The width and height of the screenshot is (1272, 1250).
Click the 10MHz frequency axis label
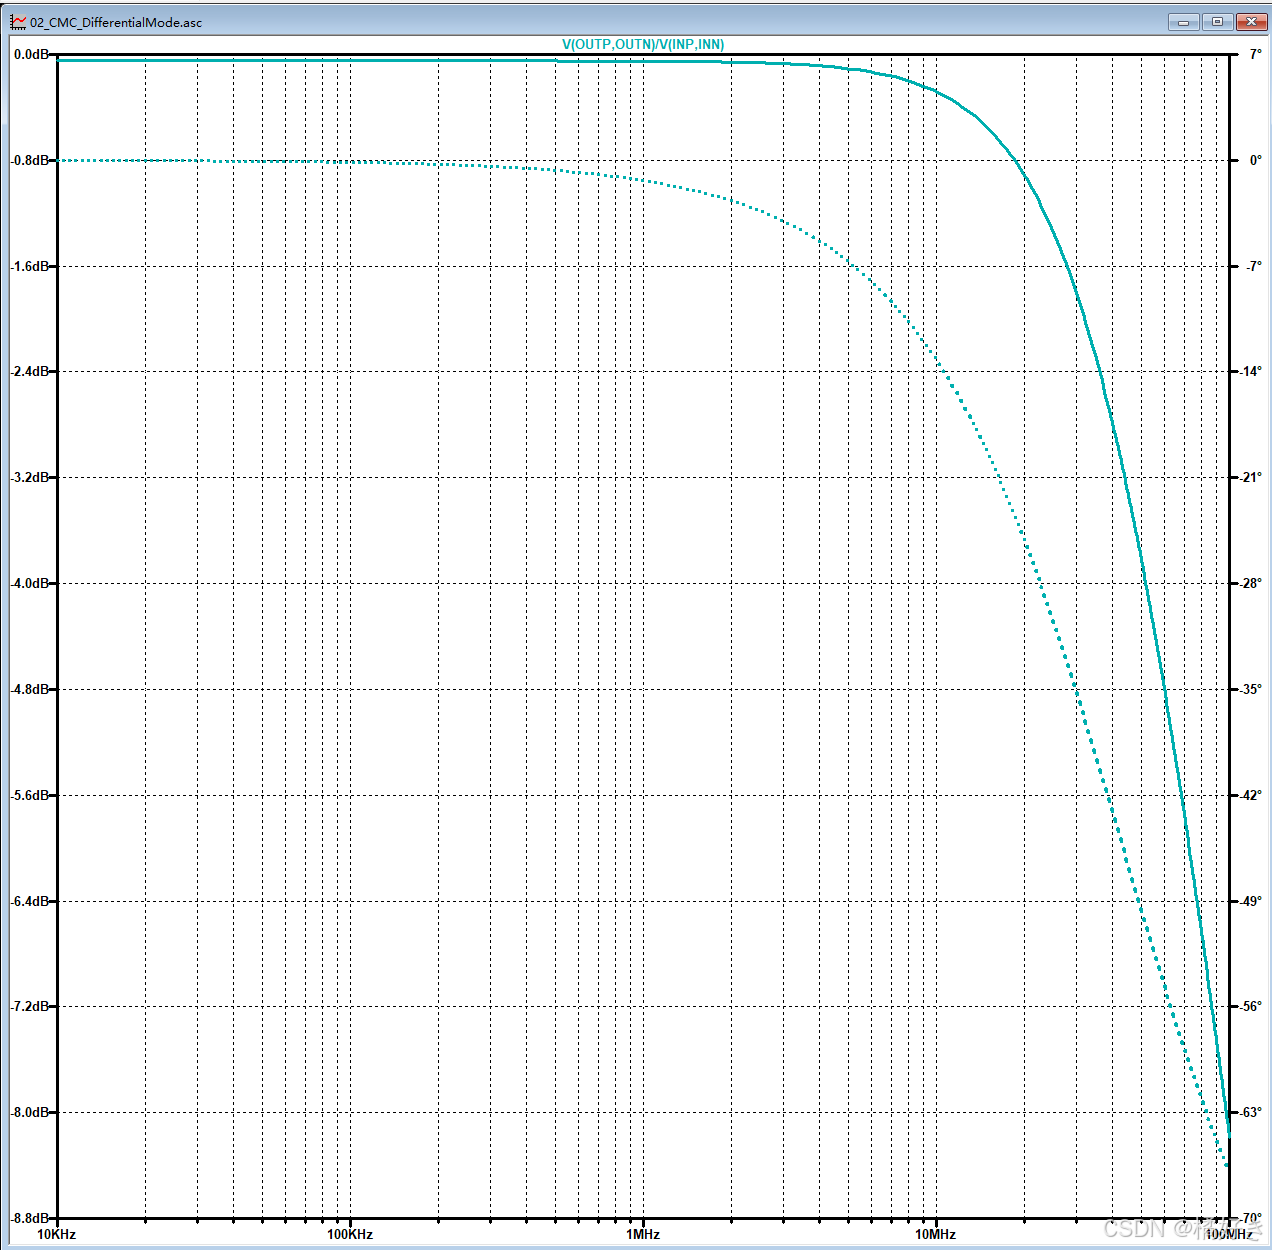pos(936,1234)
